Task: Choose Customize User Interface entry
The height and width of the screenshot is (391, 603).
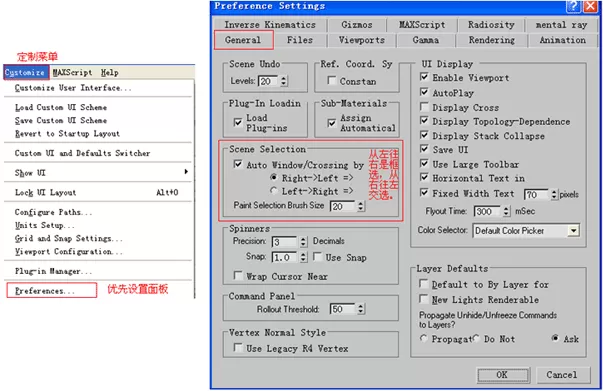Action: pos(73,88)
